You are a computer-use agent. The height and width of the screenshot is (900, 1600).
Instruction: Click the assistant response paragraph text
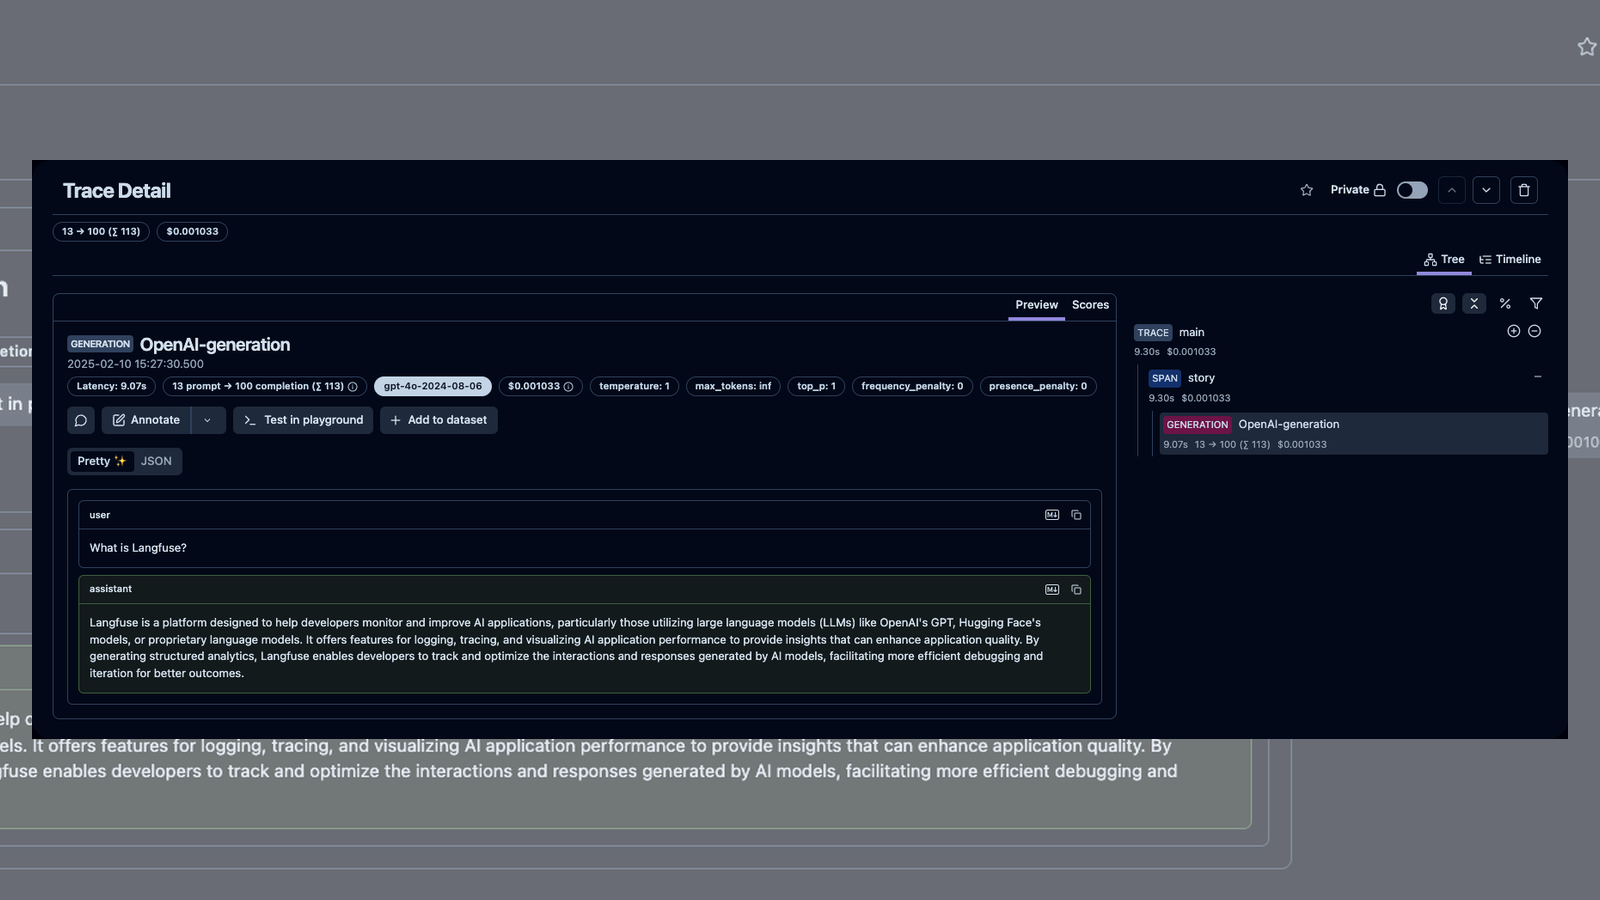coord(566,648)
